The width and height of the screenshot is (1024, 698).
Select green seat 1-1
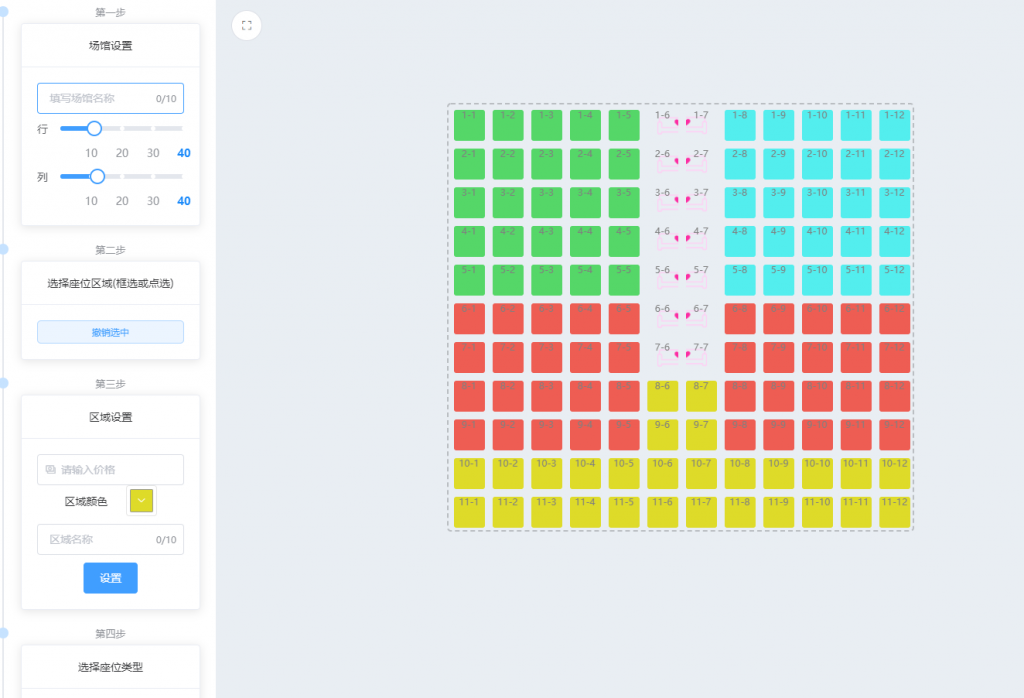(x=469, y=125)
